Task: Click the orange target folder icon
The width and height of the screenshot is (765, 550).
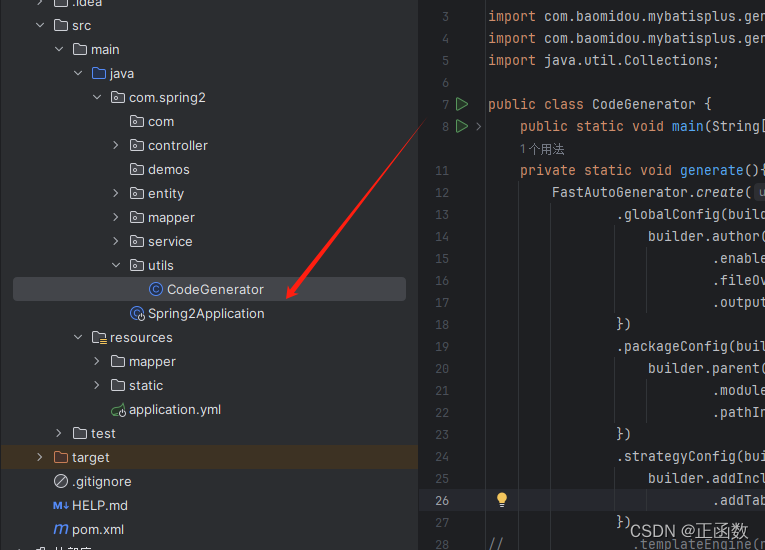Action: pos(60,457)
